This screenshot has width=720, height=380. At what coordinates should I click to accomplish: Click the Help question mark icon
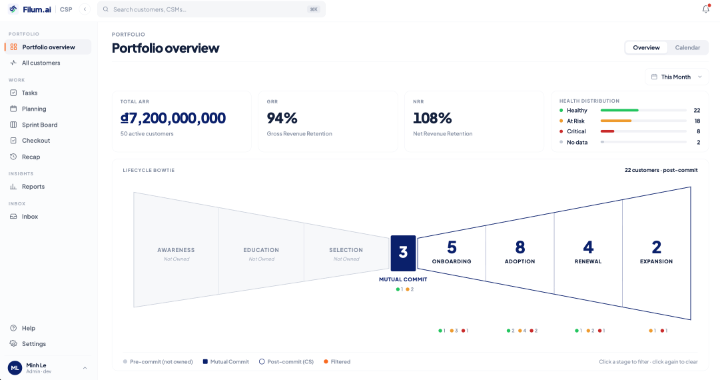[13, 328]
